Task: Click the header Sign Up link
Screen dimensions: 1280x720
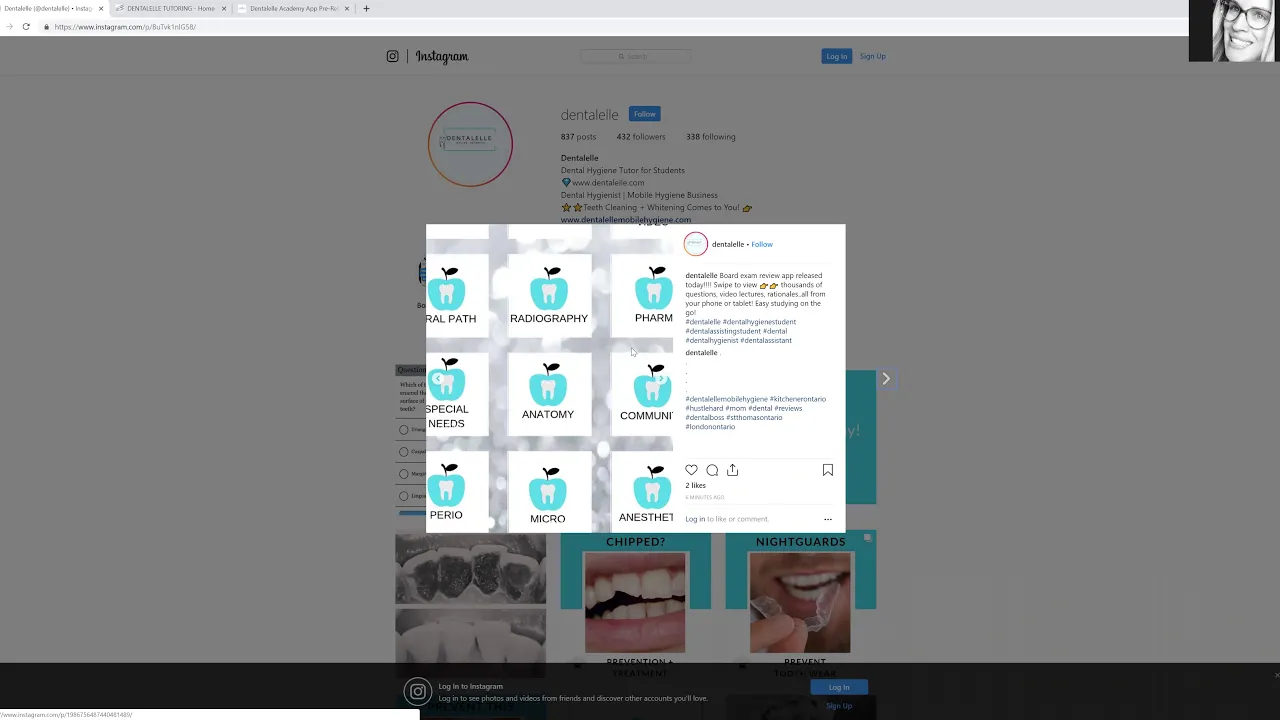Action: point(873,57)
